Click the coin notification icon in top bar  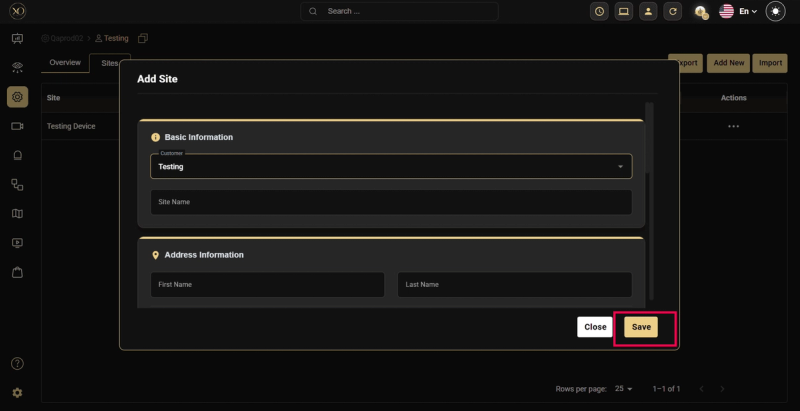(x=702, y=12)
